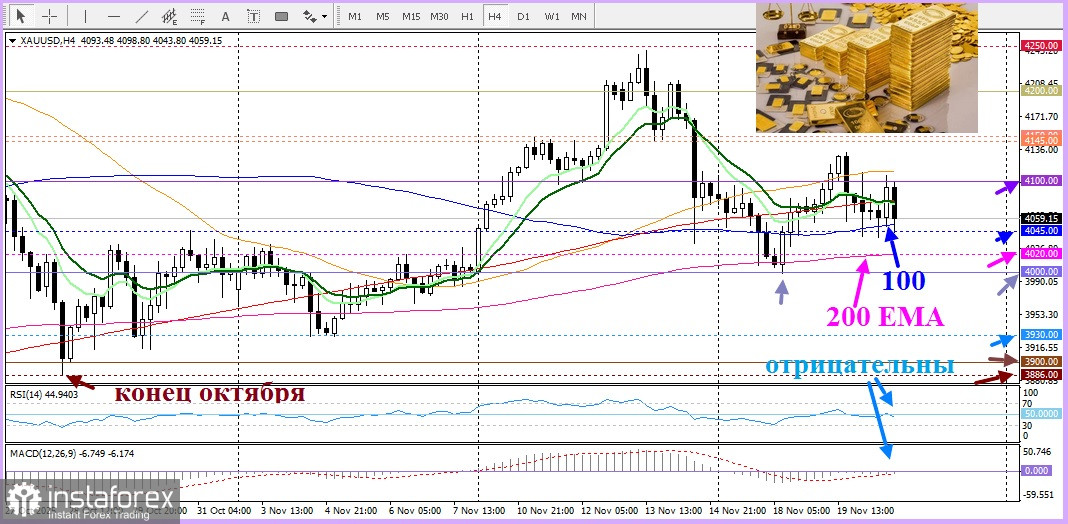The image size is (1068, 524).
Task: Select the rectangle label tool
Action: click(281, 16)
